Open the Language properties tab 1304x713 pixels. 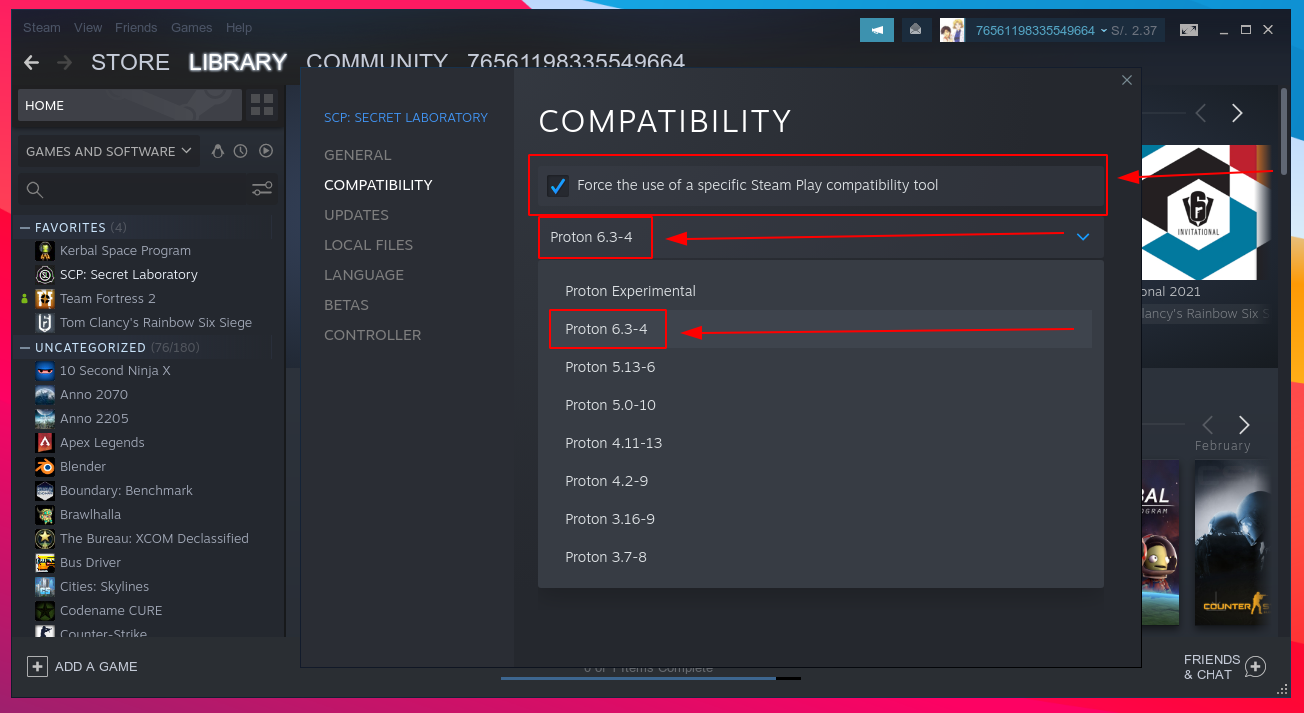pos(364,275)
